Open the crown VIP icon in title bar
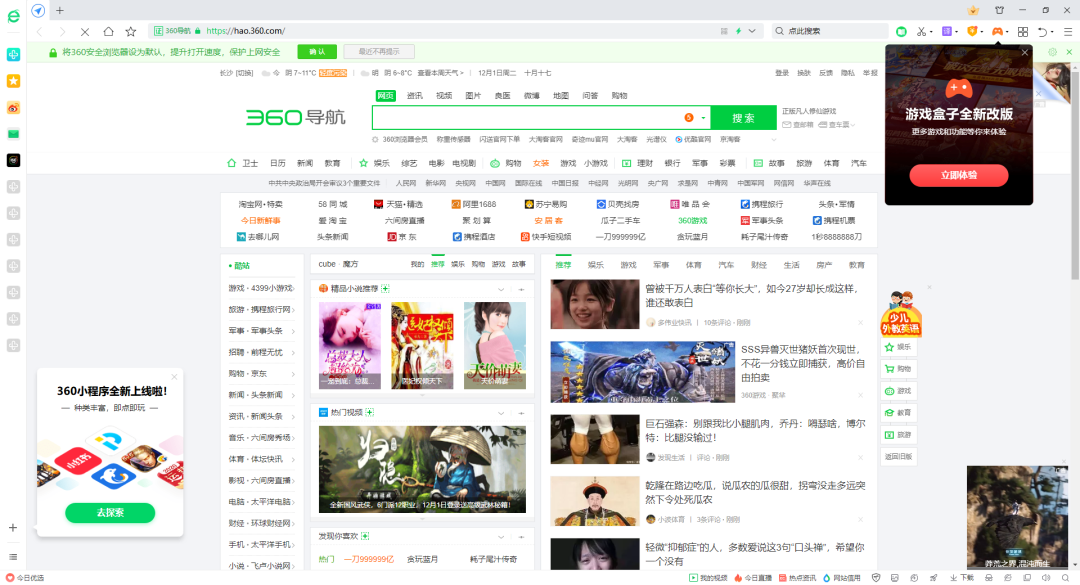 pyautogui.click(x=973, y=10)
